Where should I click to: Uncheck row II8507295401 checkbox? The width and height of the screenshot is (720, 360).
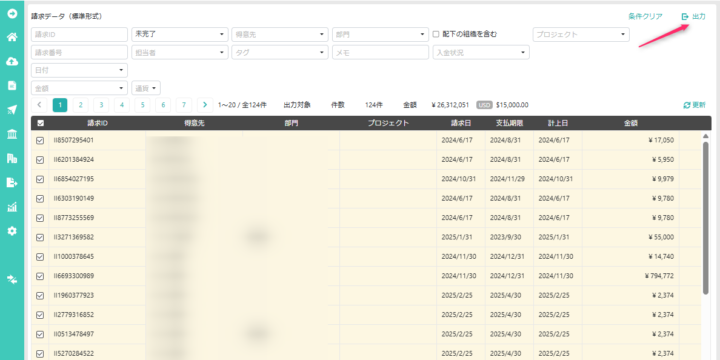tap(40, 140)
